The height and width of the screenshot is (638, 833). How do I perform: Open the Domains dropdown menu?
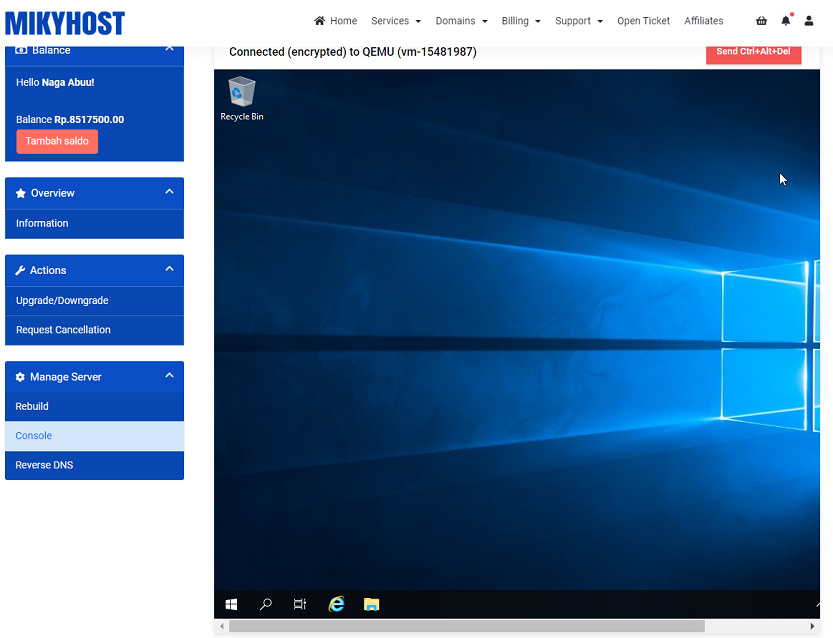pyautogui.click(x=461, y=21)
